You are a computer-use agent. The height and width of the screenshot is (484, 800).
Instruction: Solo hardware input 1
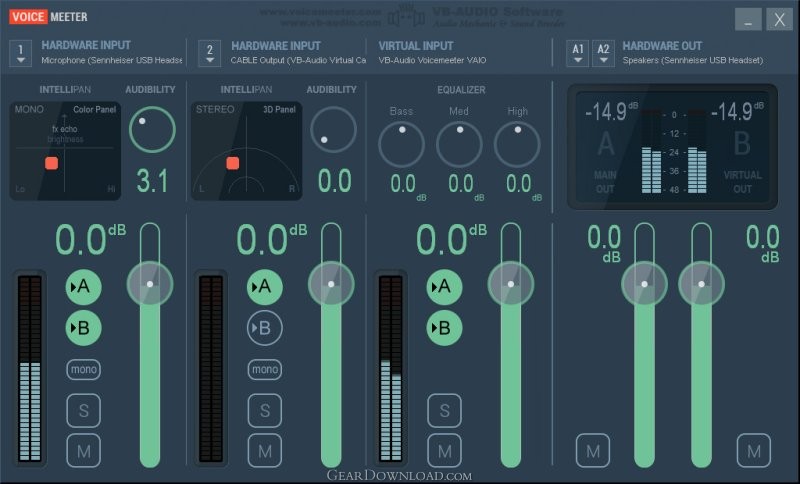click(84, 411)
